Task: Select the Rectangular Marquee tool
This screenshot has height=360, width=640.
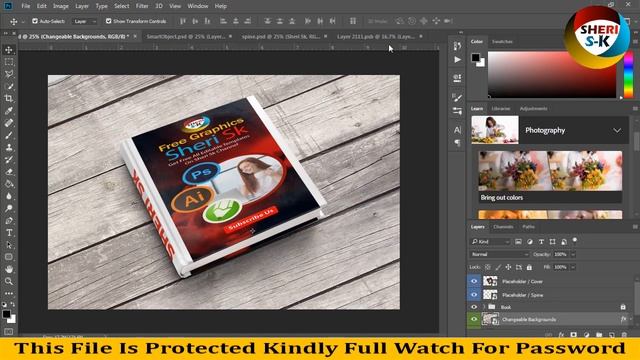Action: click(9, 62)
